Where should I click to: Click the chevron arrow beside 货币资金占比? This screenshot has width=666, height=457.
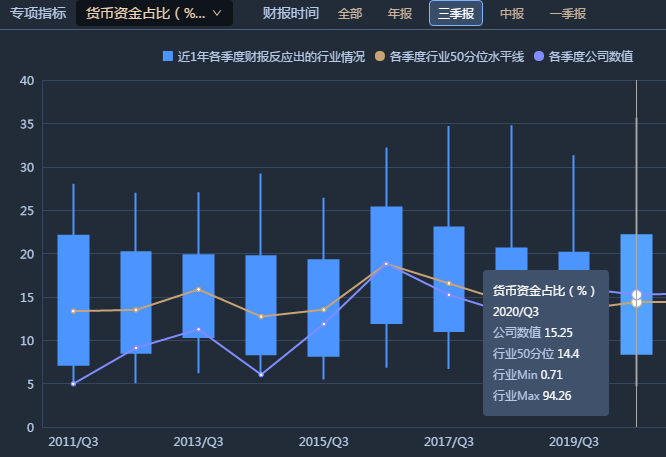(218, 14)
